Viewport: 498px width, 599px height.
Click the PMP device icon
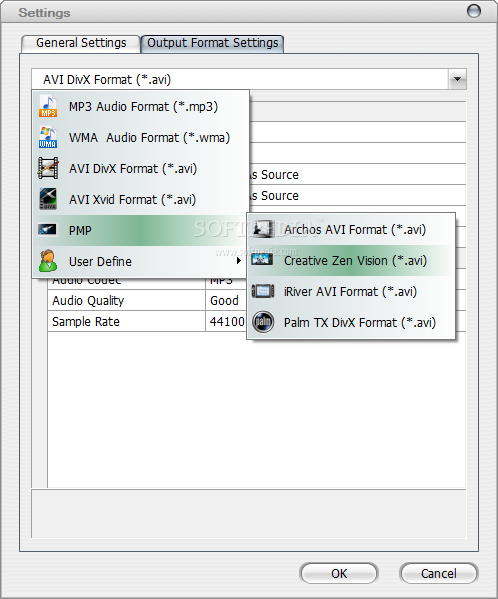tap(48, 230)
